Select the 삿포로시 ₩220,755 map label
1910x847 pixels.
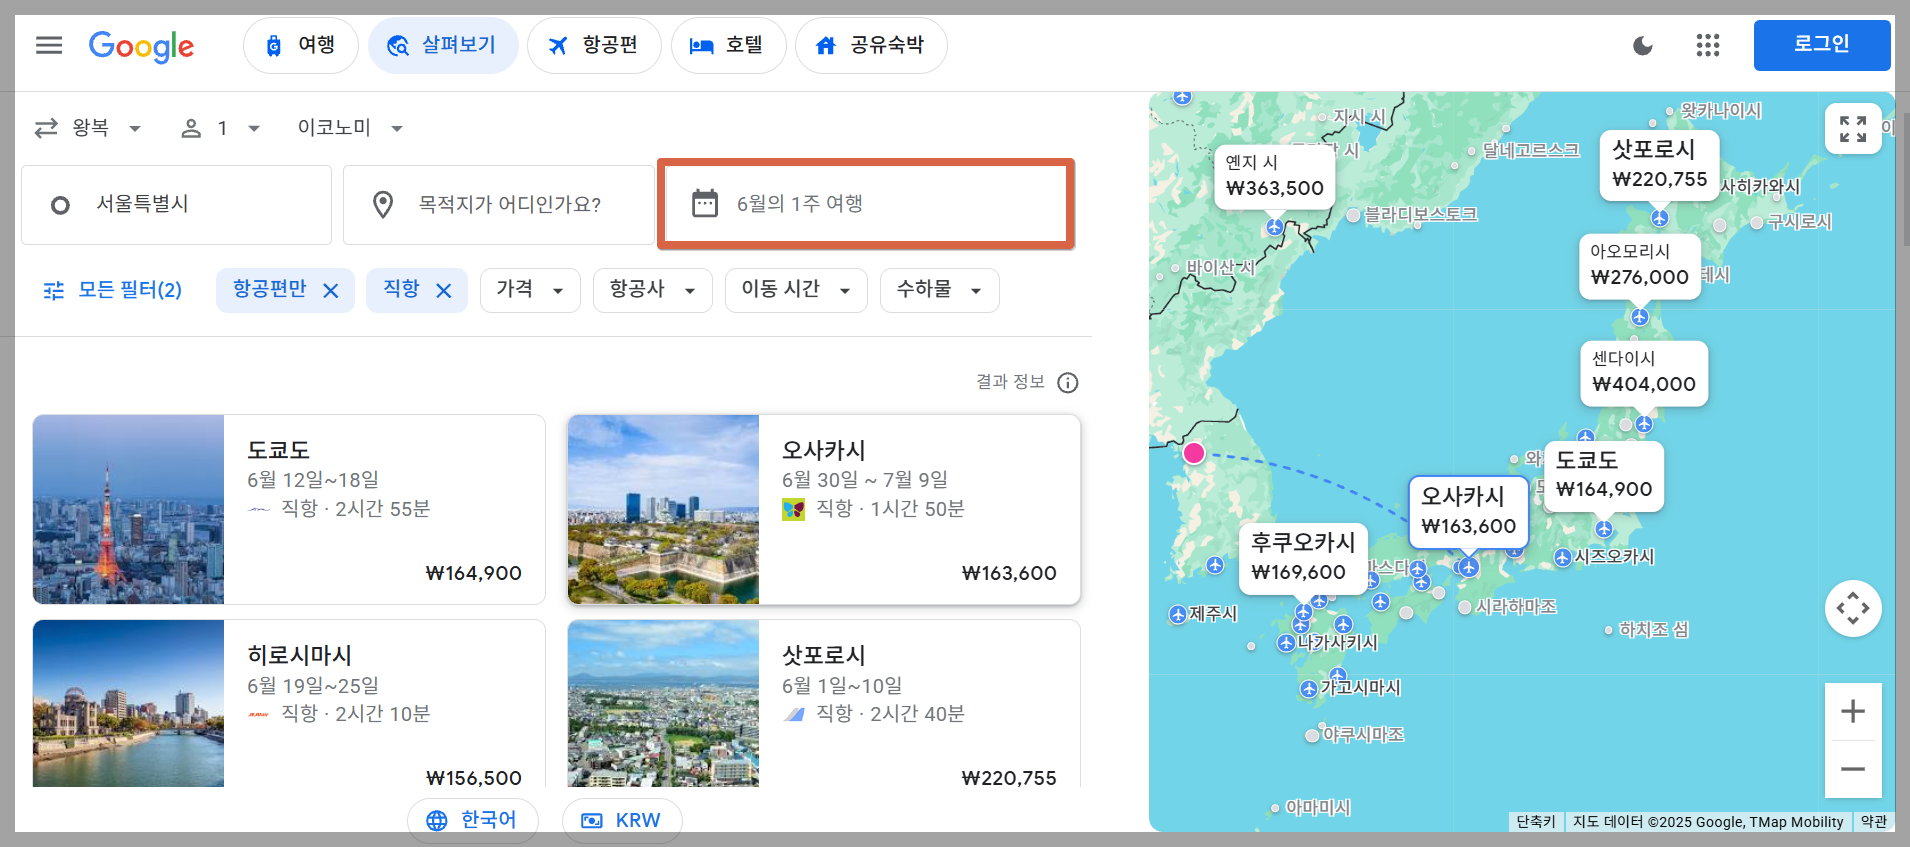tap(1659, 165)
